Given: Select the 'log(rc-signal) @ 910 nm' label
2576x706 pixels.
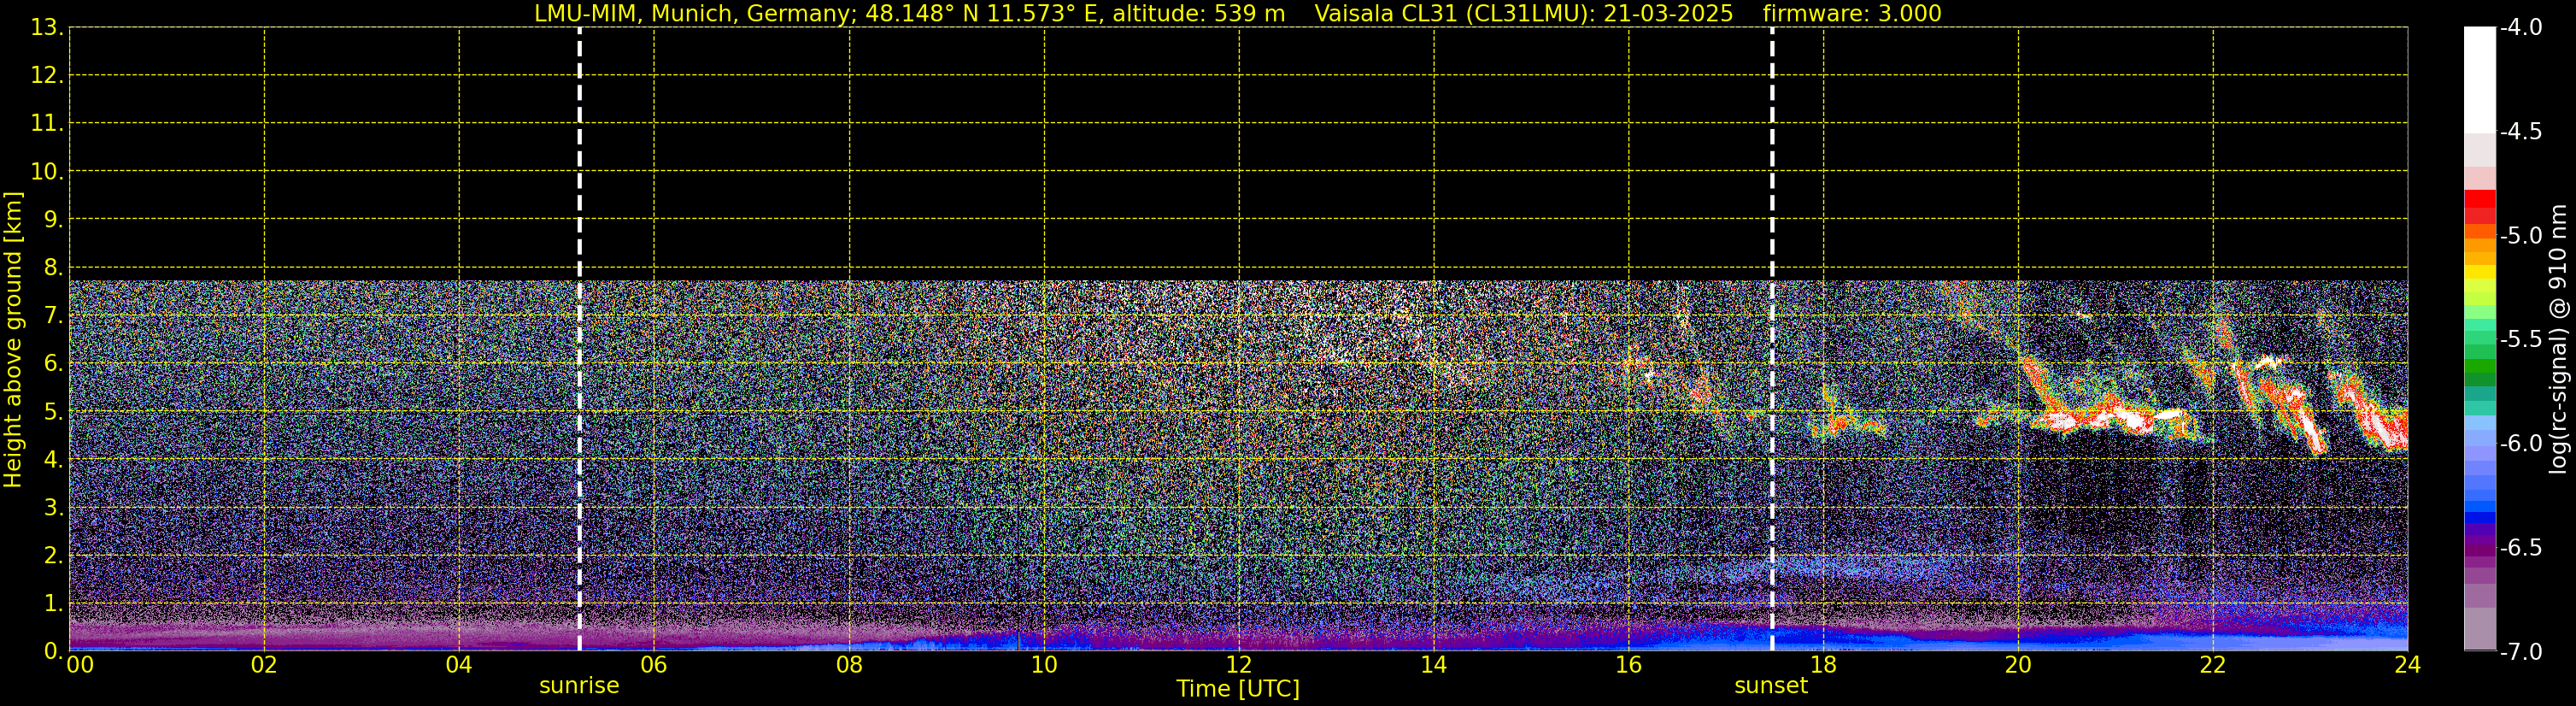Looking at the screenshot, I should (2559, 340).
